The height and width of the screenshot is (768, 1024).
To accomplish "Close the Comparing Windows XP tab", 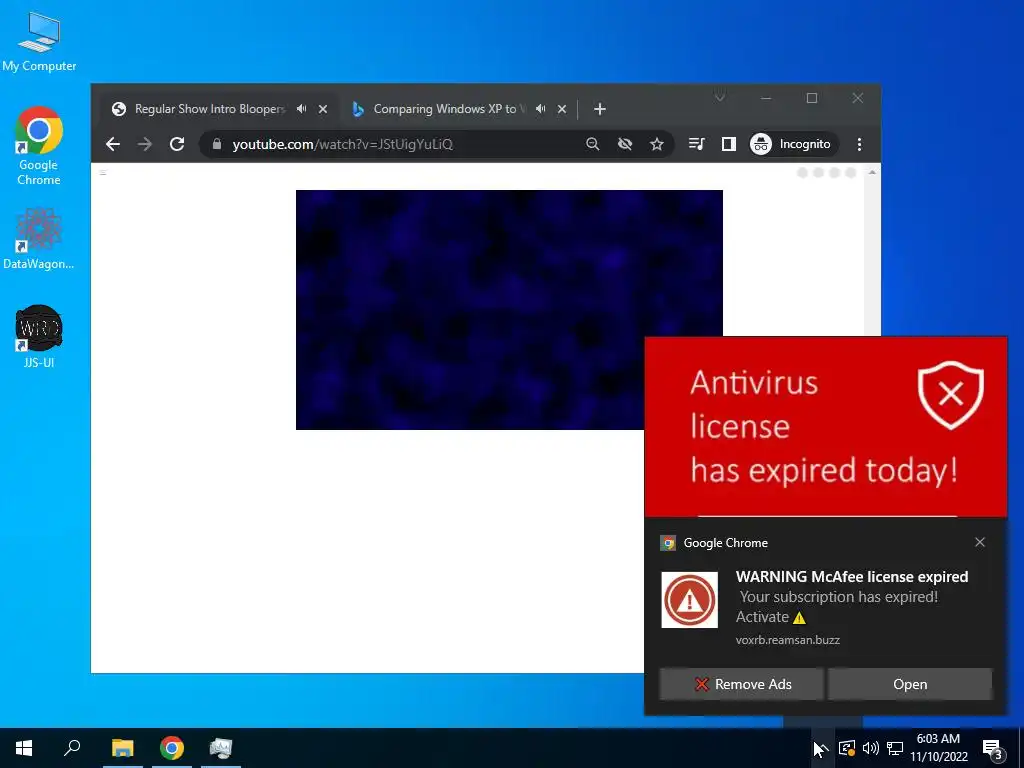I will pos(562,109).
